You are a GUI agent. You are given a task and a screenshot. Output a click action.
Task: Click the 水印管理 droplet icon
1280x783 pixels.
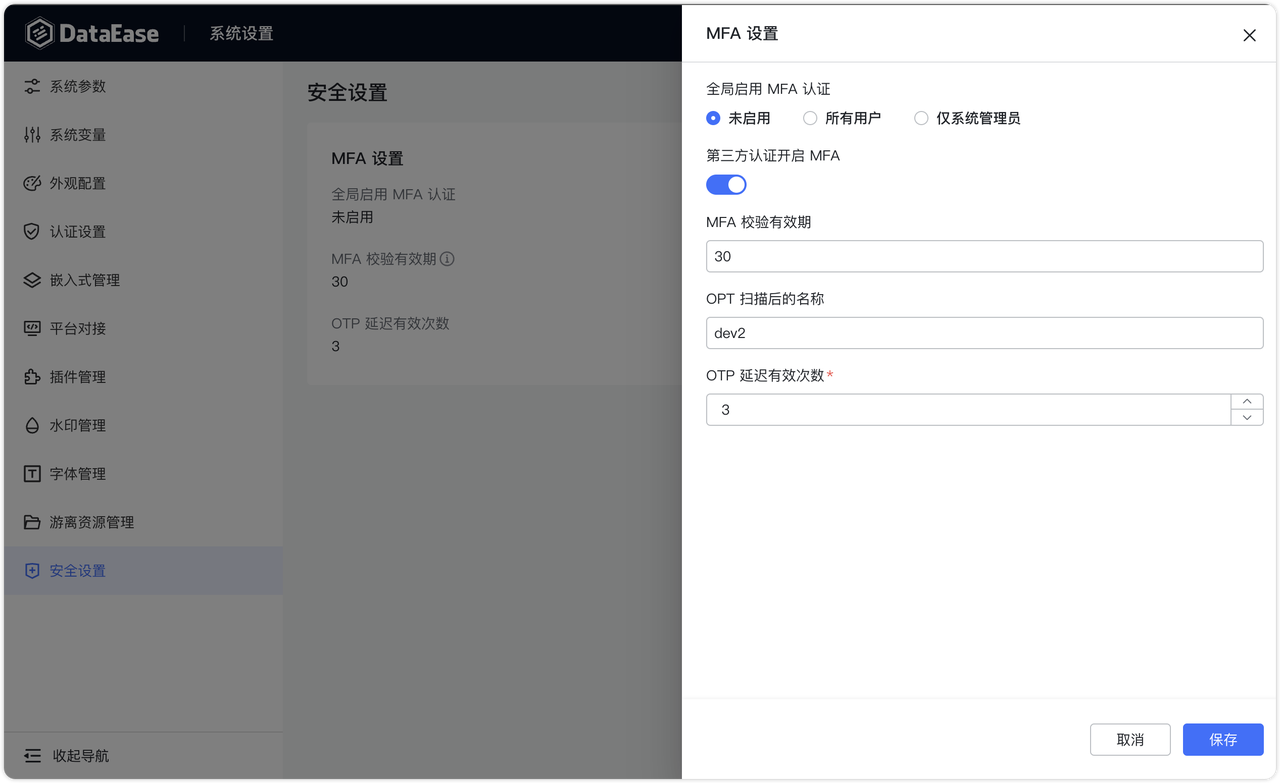(x=32, y=425)
